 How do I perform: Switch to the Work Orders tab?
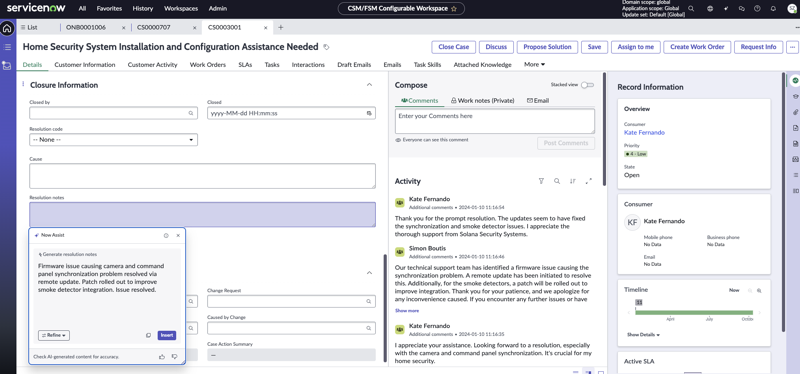tap(208, 65)
